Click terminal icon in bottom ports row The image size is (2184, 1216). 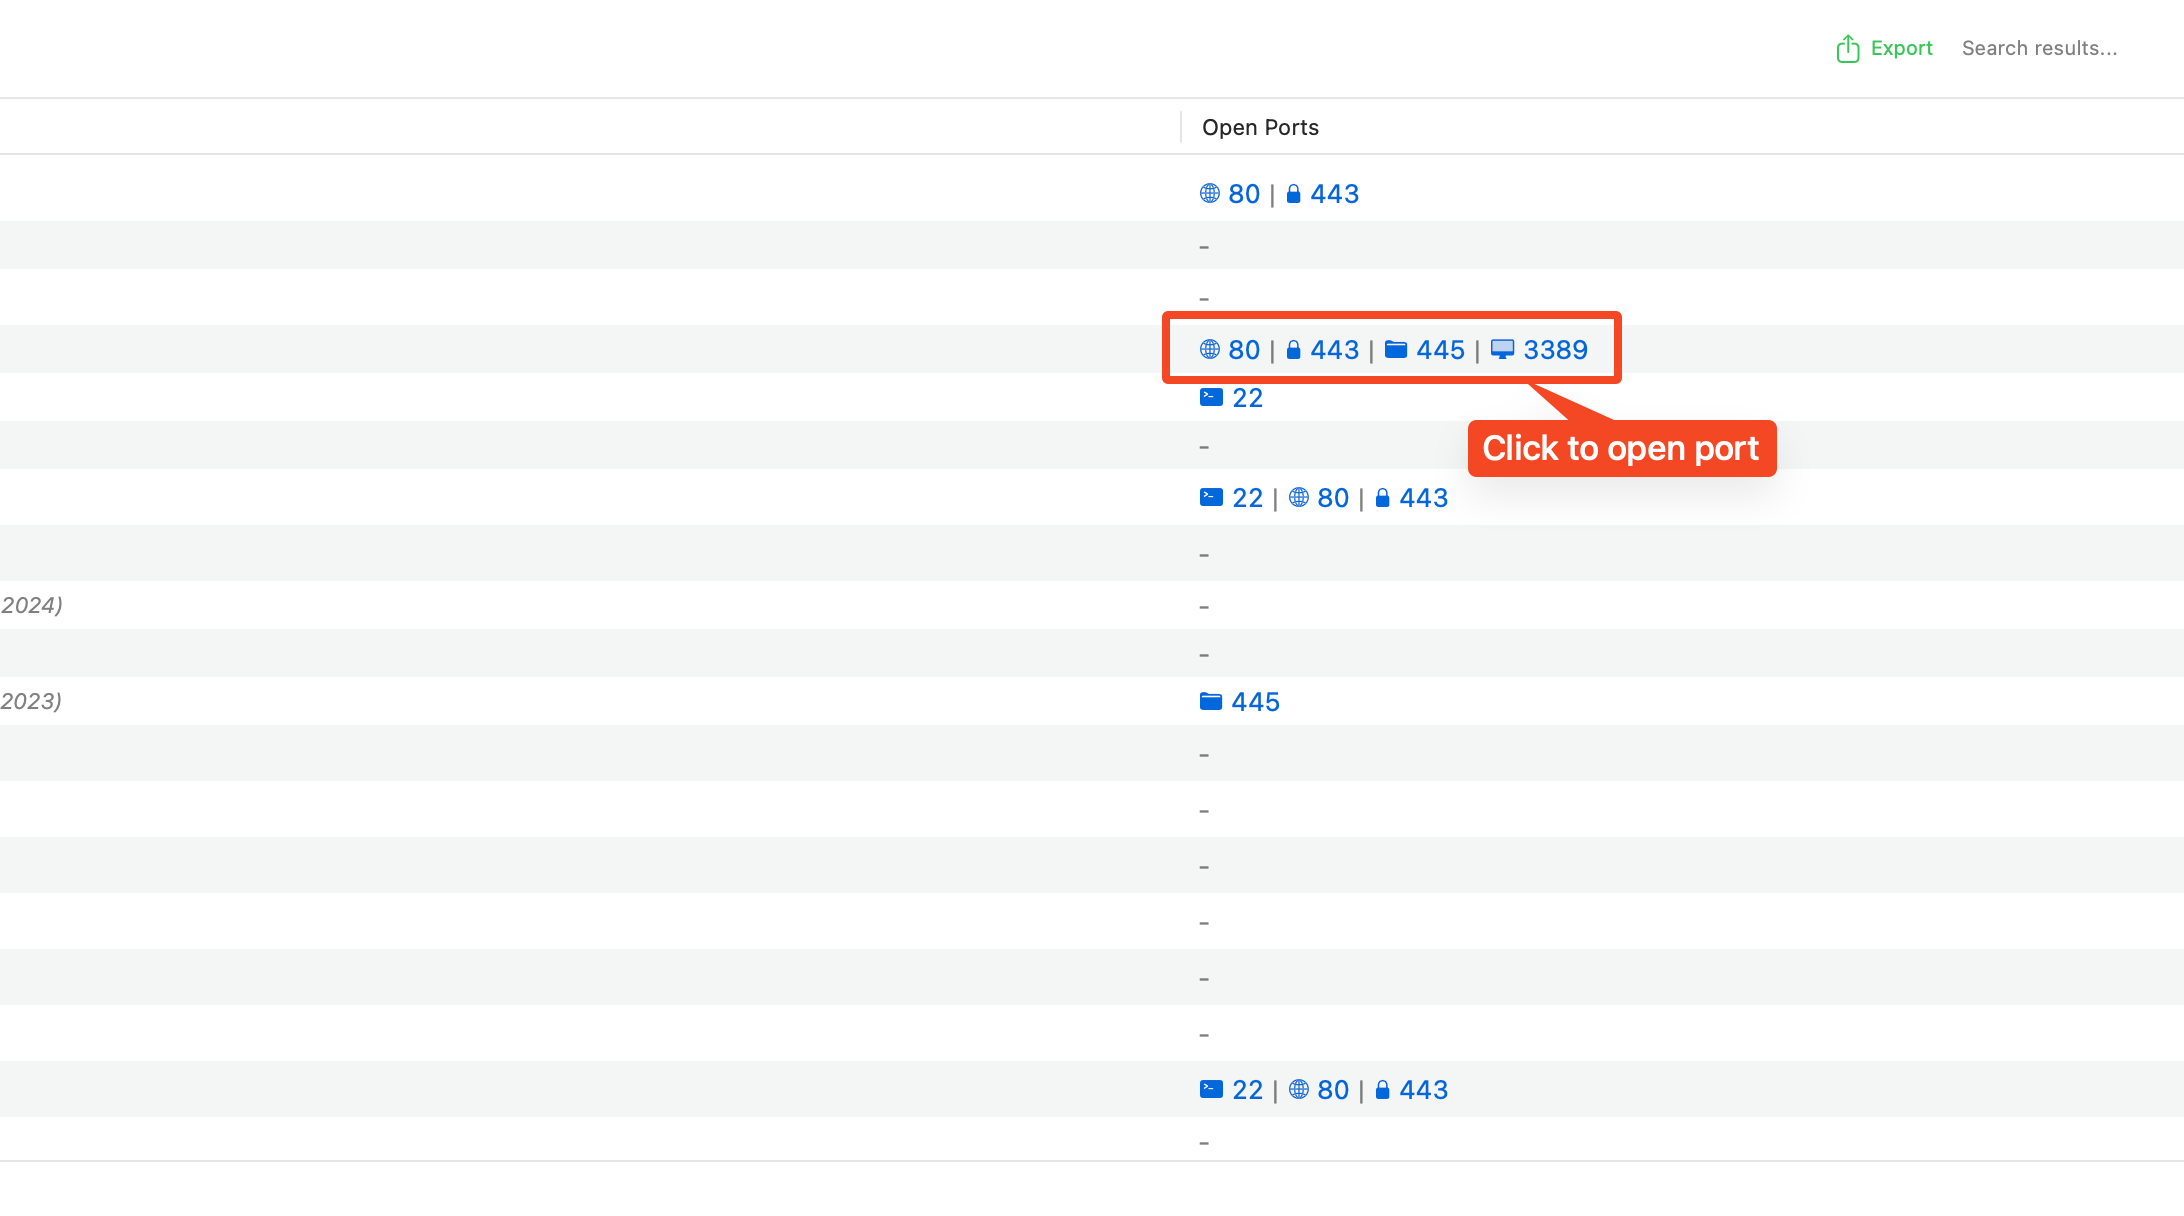point(1211,1090)
